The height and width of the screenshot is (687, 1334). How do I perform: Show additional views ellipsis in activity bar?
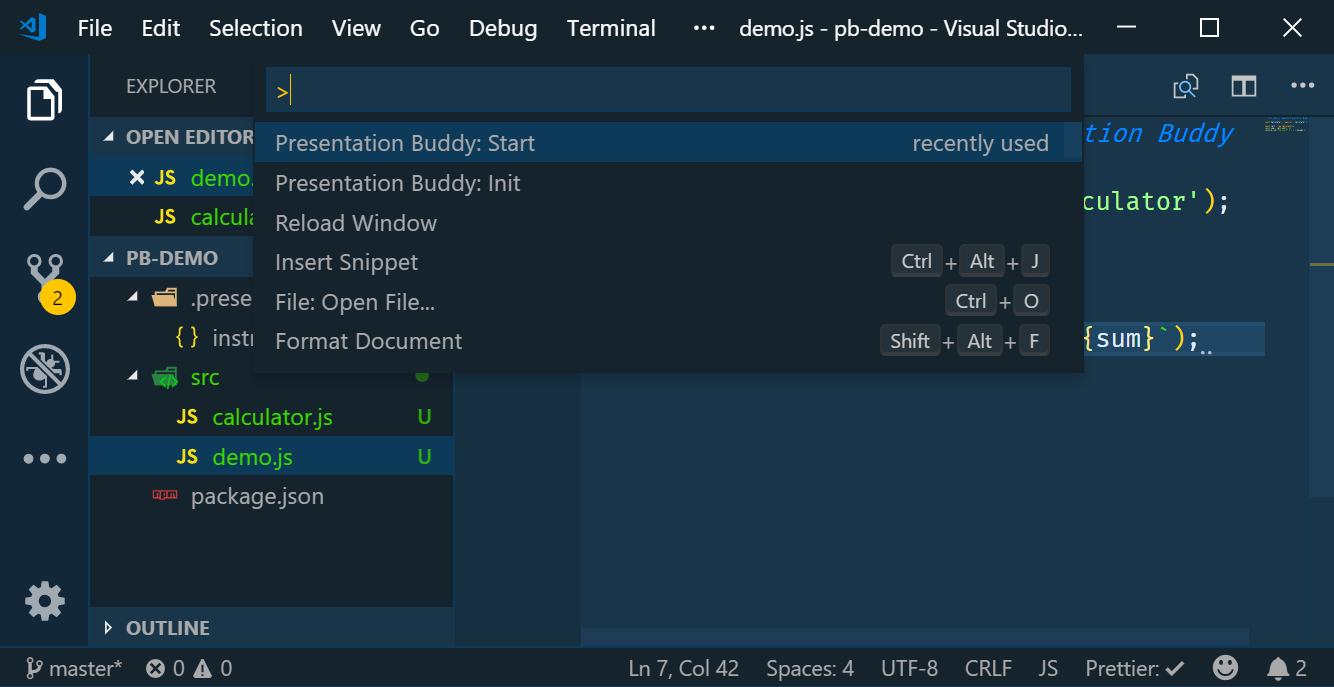tap(44, 458)
